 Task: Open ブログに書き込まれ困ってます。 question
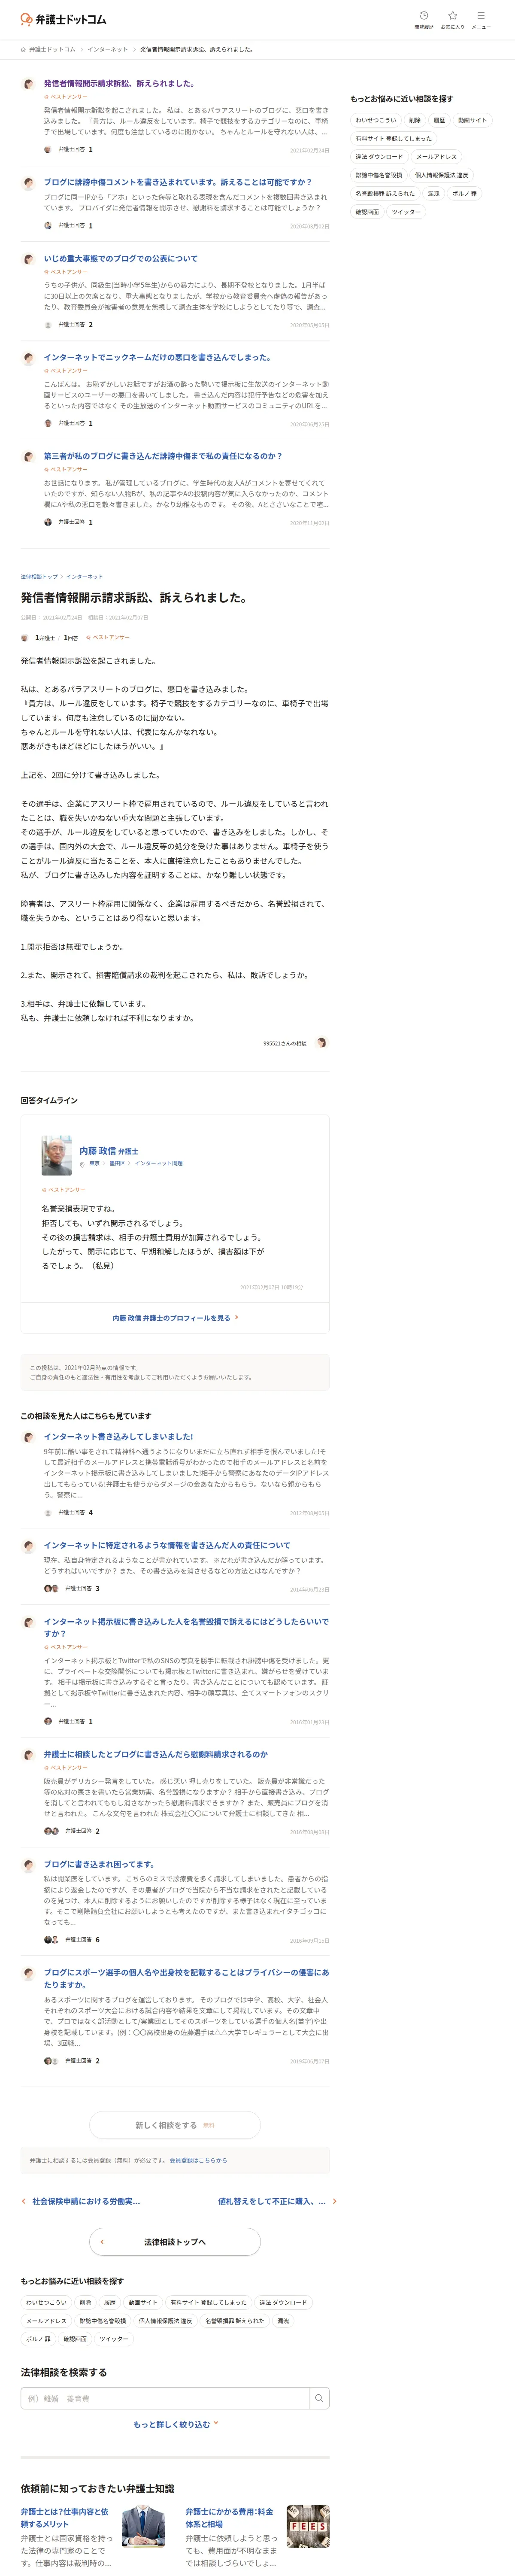pos(99,1864)
